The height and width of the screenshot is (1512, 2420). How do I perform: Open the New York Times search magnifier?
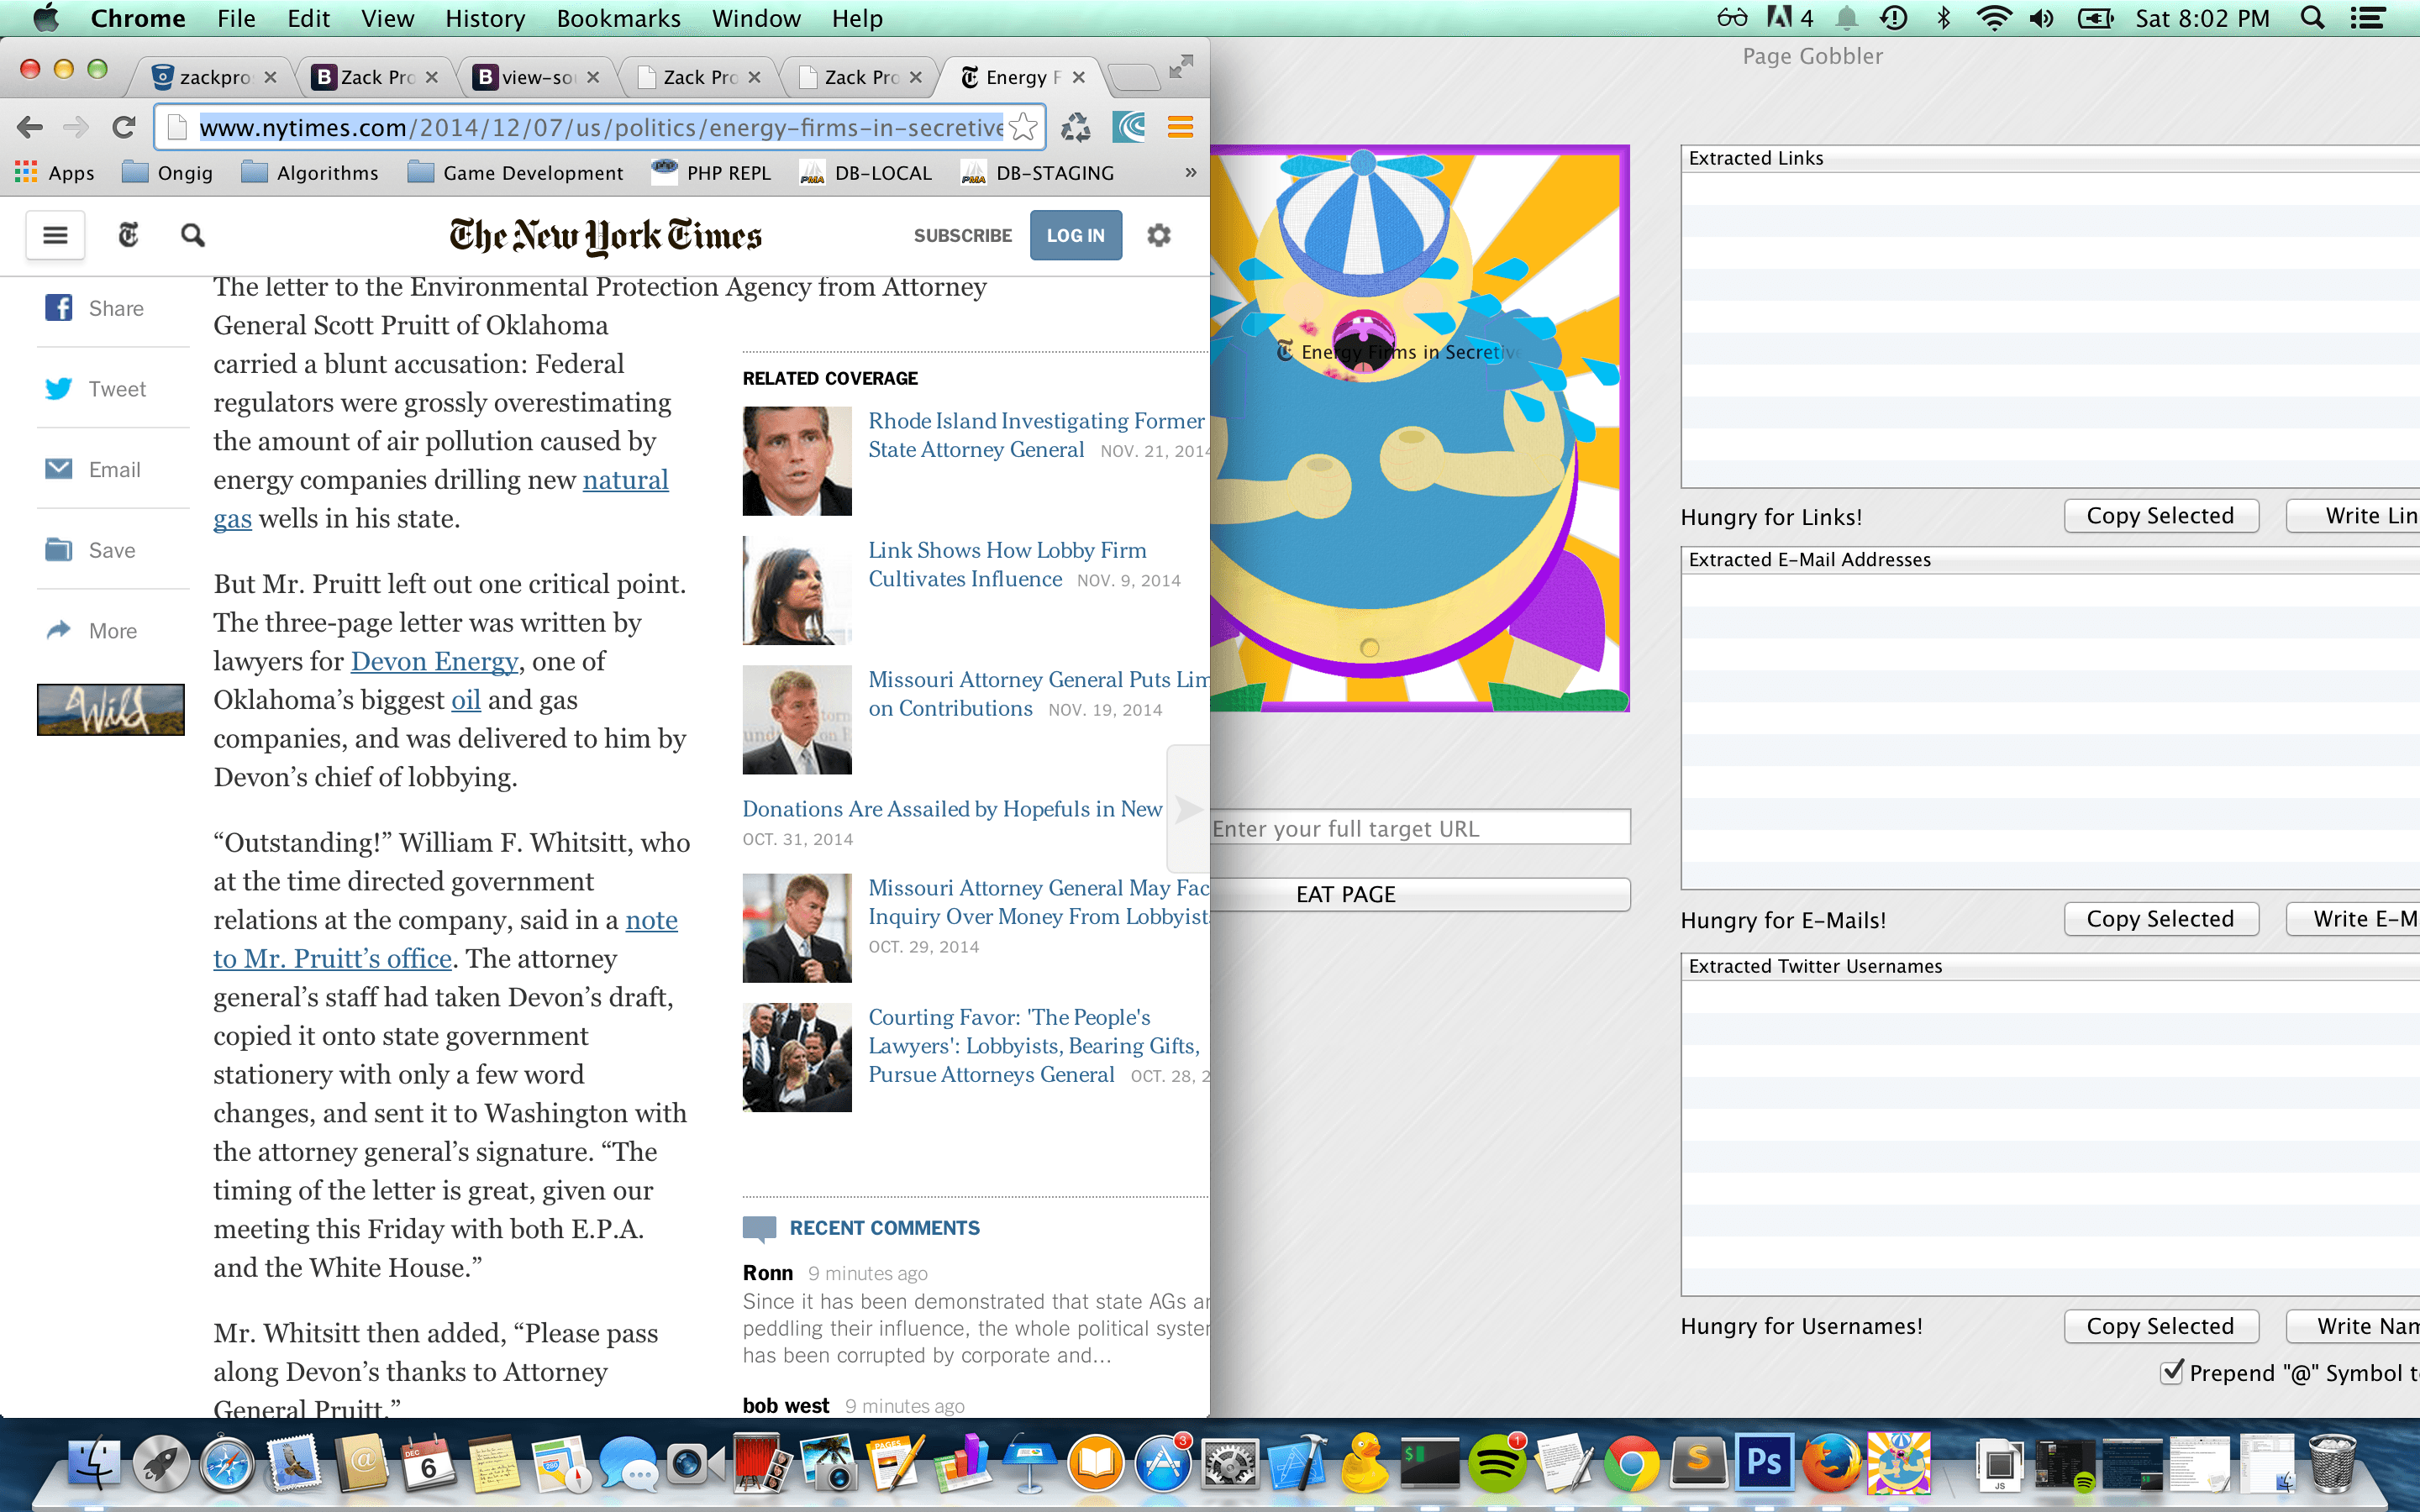tap(191, 235)
